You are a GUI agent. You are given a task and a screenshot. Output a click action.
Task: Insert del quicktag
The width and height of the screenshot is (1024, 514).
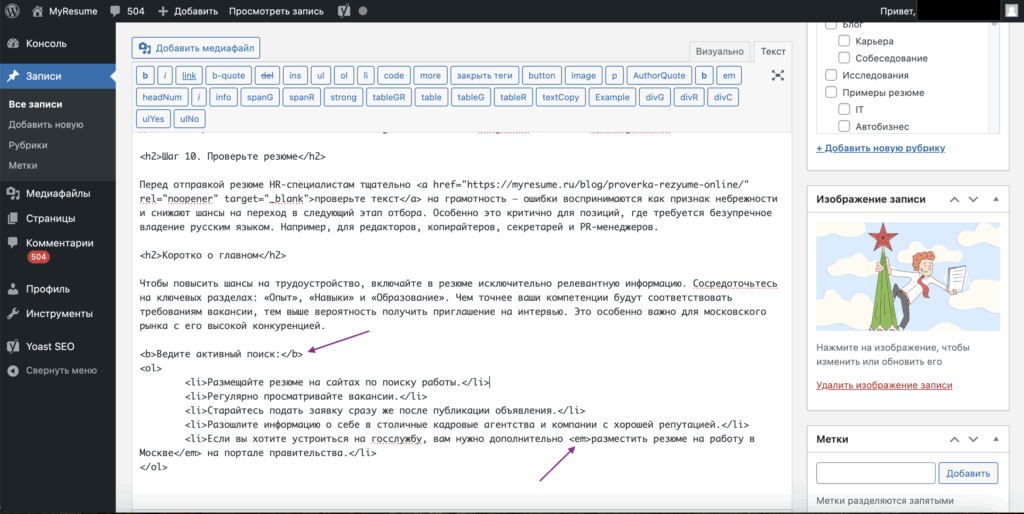(x=267, y=76)
